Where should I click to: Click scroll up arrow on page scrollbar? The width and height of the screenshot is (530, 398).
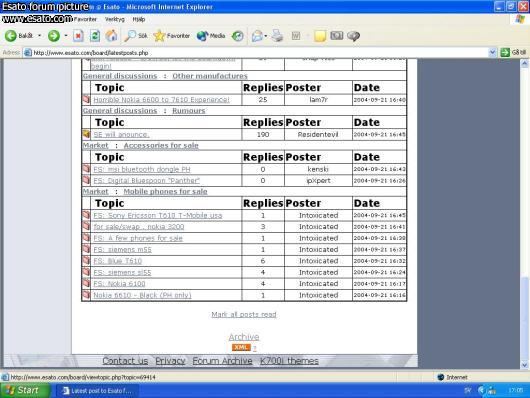tap(524, 63)
